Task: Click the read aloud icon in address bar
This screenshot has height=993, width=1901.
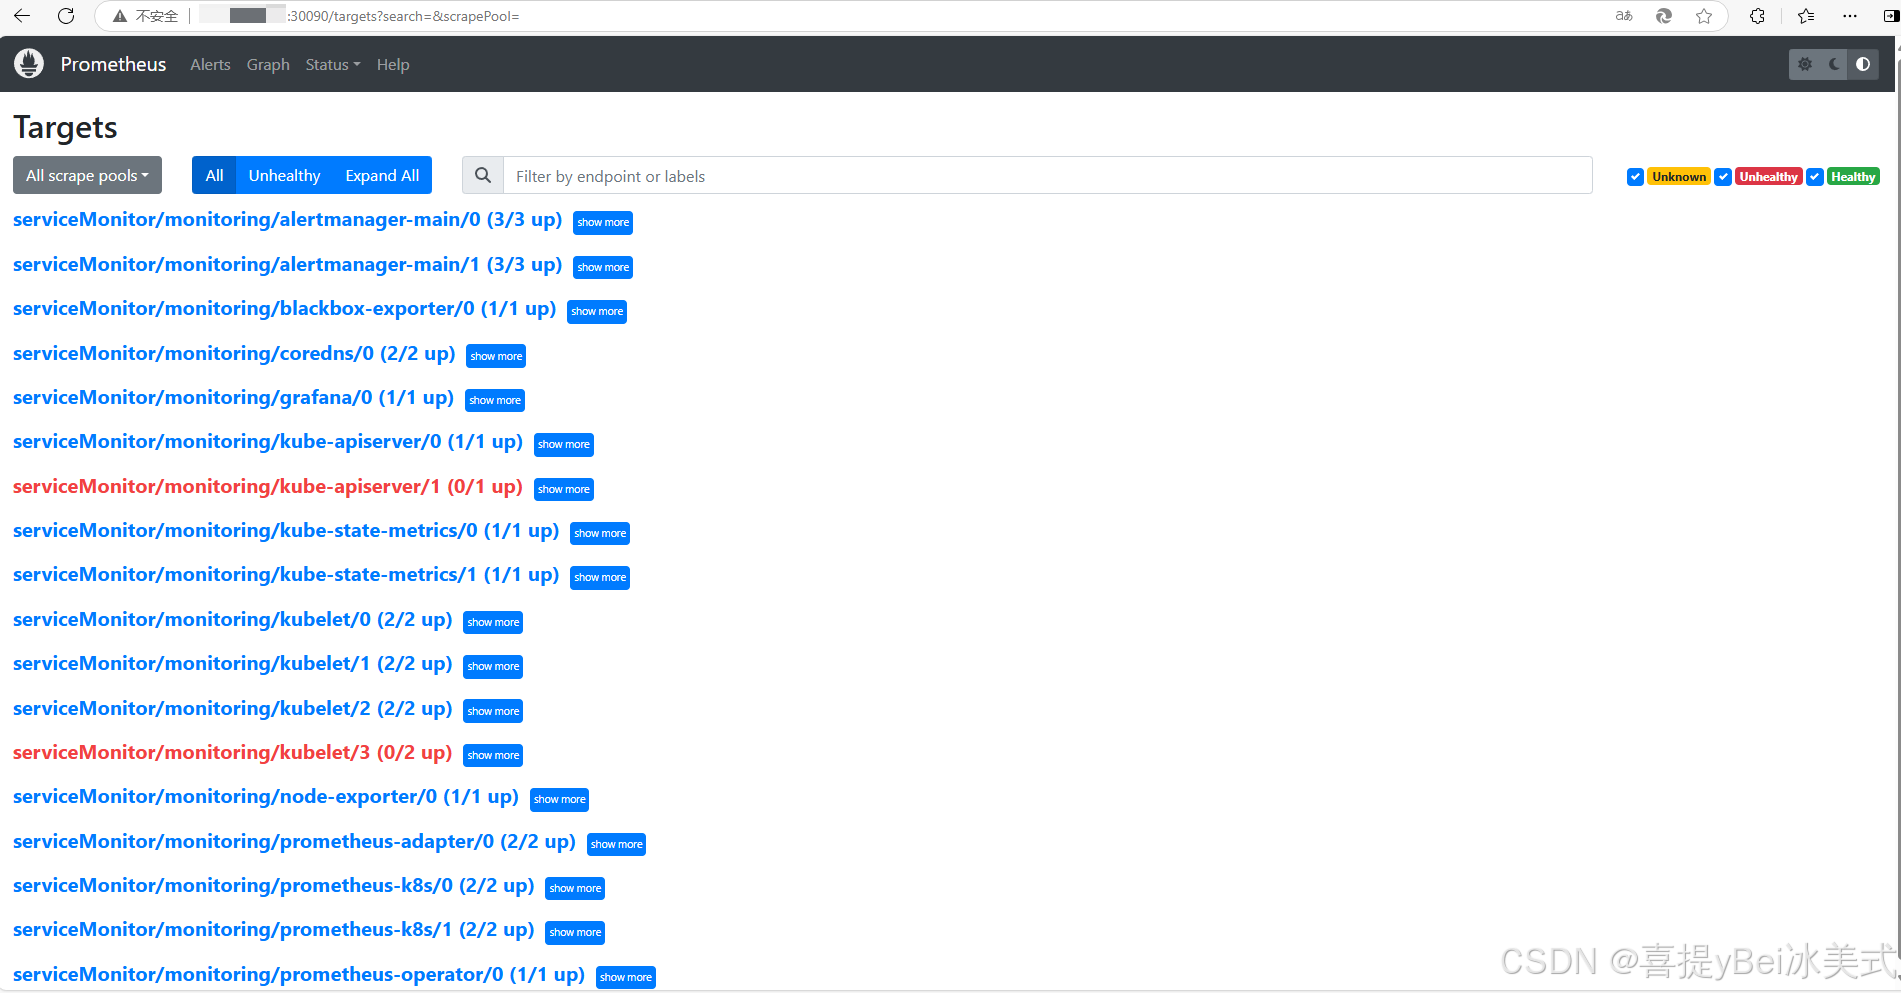Action: pyautogui.click(x=1624, y=16)
